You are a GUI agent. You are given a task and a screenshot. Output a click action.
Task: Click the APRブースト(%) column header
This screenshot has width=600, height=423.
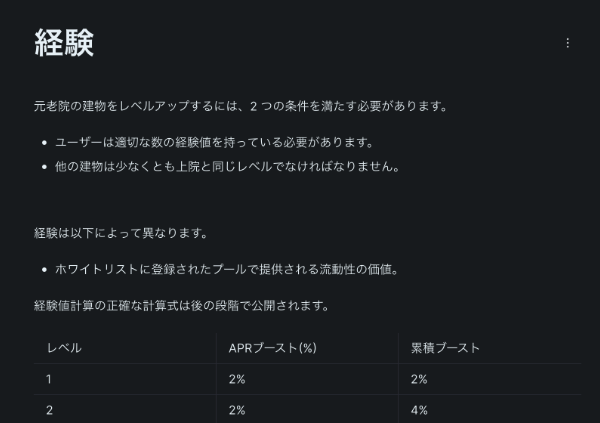tap(272, 348)
